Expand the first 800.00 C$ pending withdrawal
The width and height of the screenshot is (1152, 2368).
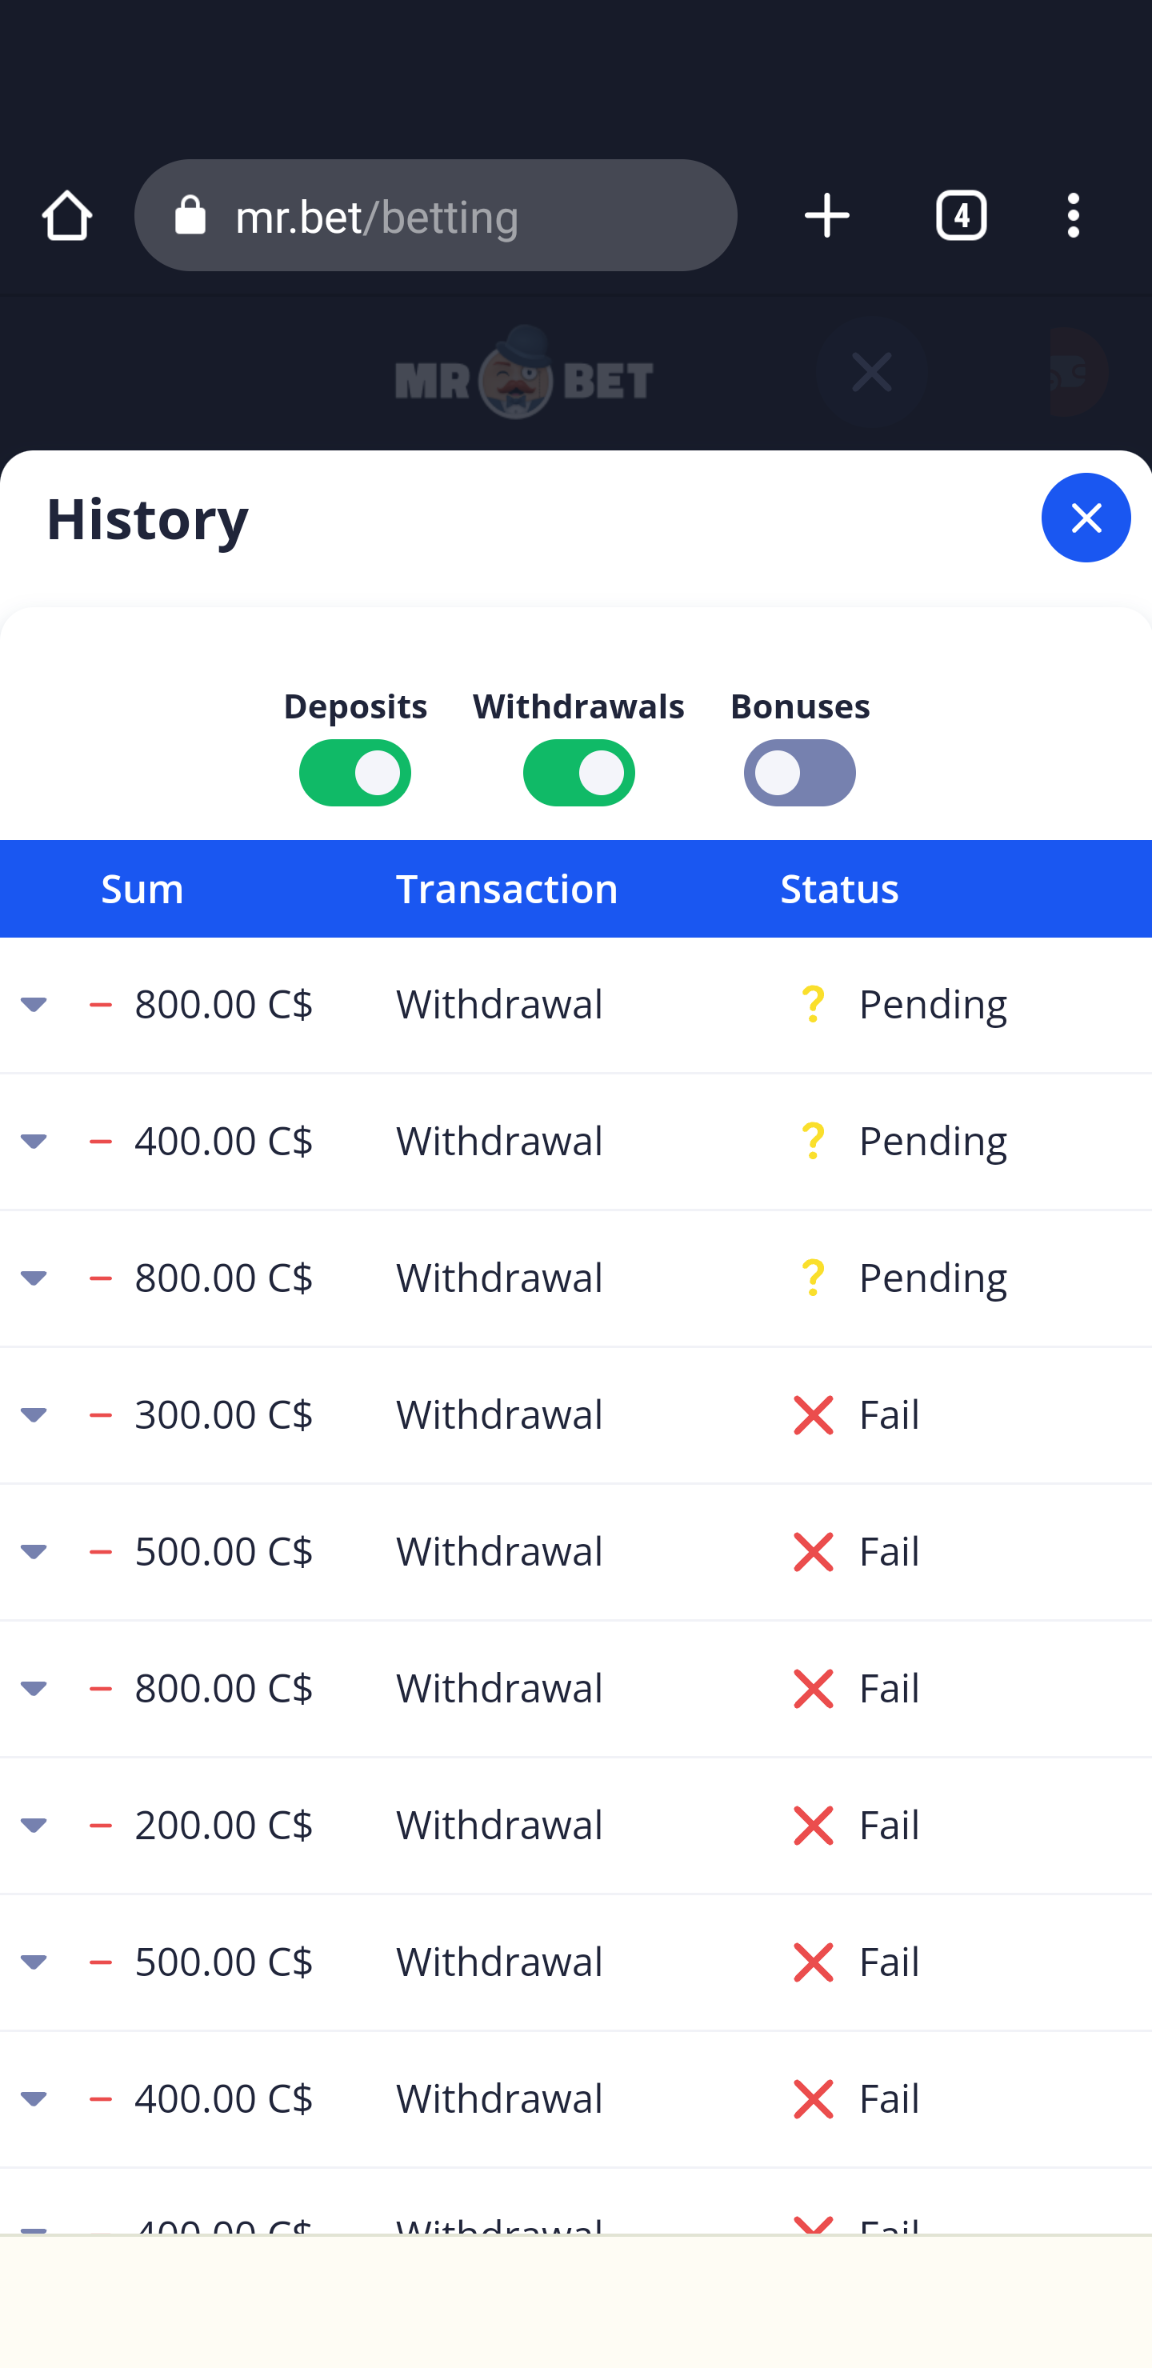tap(34, 1004)
